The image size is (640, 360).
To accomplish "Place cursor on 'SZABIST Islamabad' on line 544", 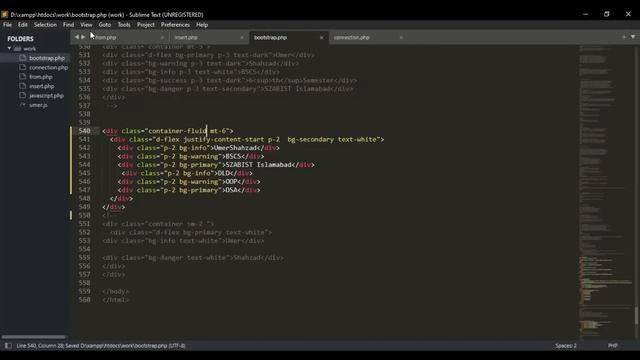I will coord(258,165).
